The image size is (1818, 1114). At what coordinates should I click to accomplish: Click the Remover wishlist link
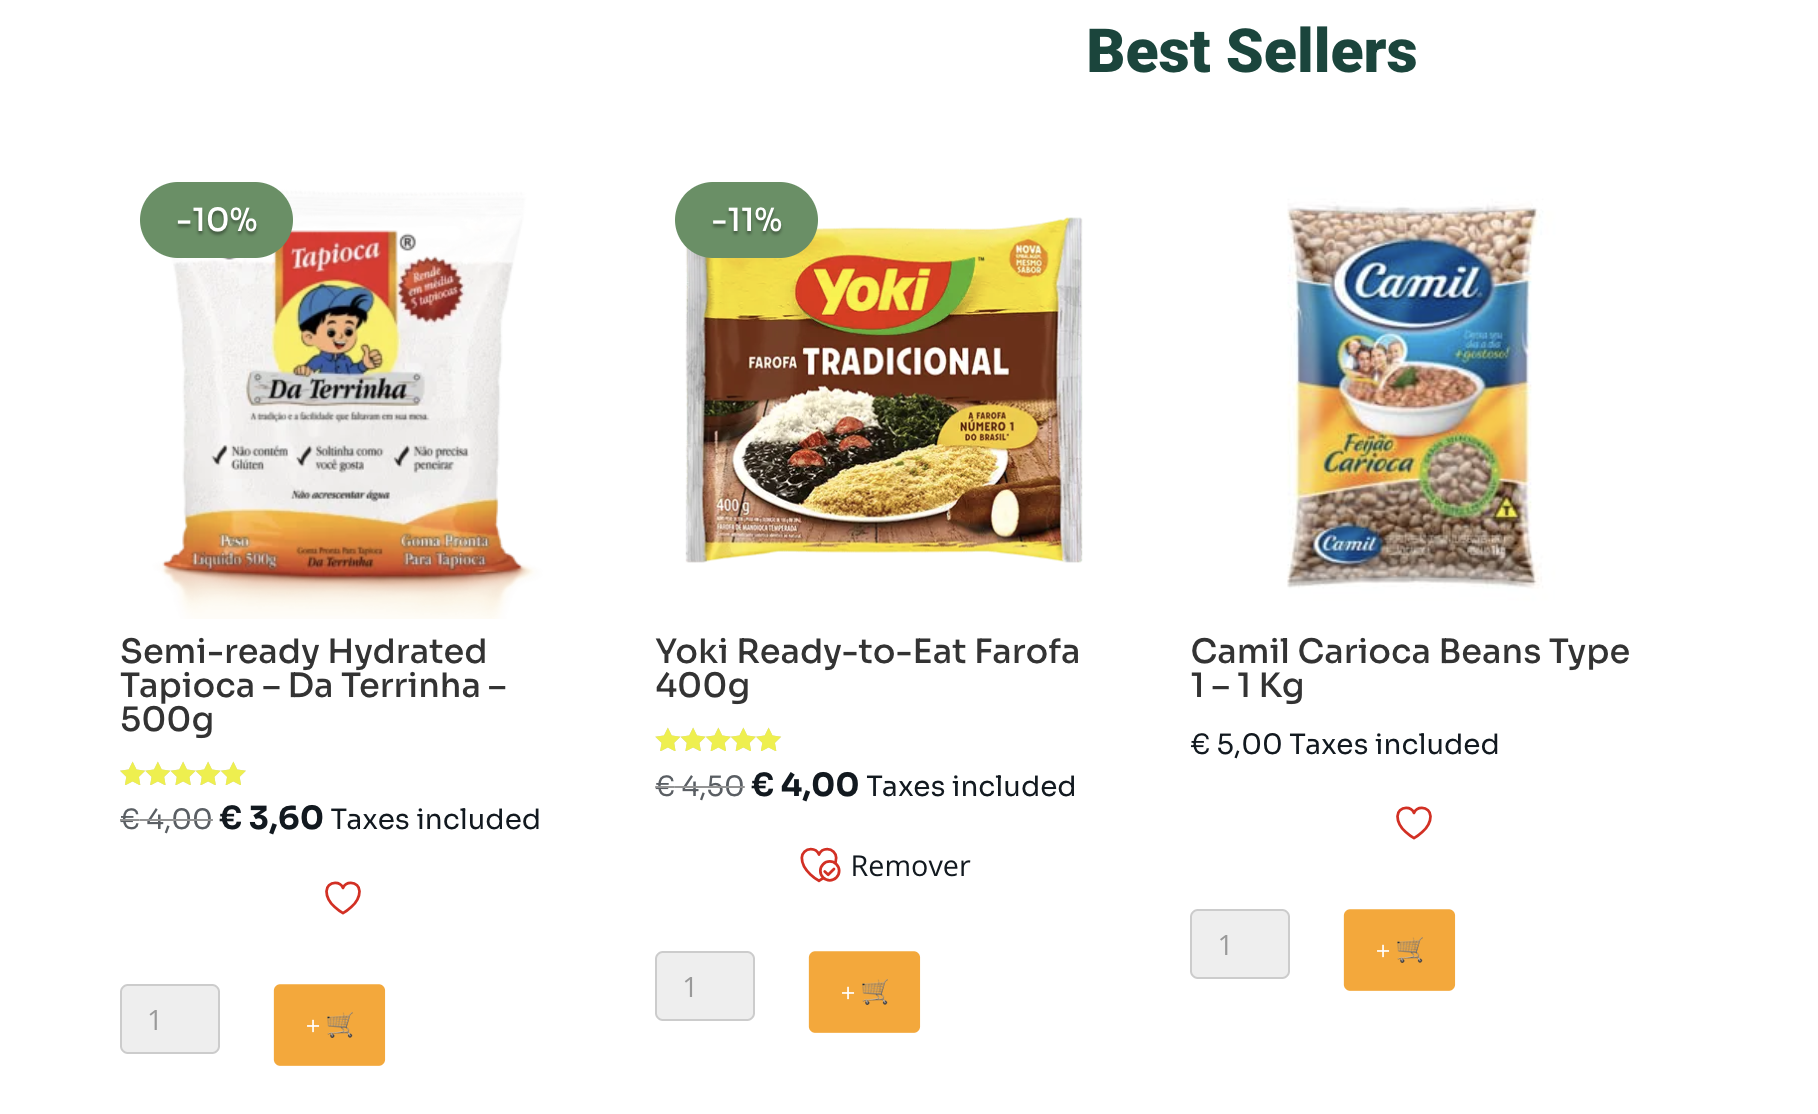(910, 866)
